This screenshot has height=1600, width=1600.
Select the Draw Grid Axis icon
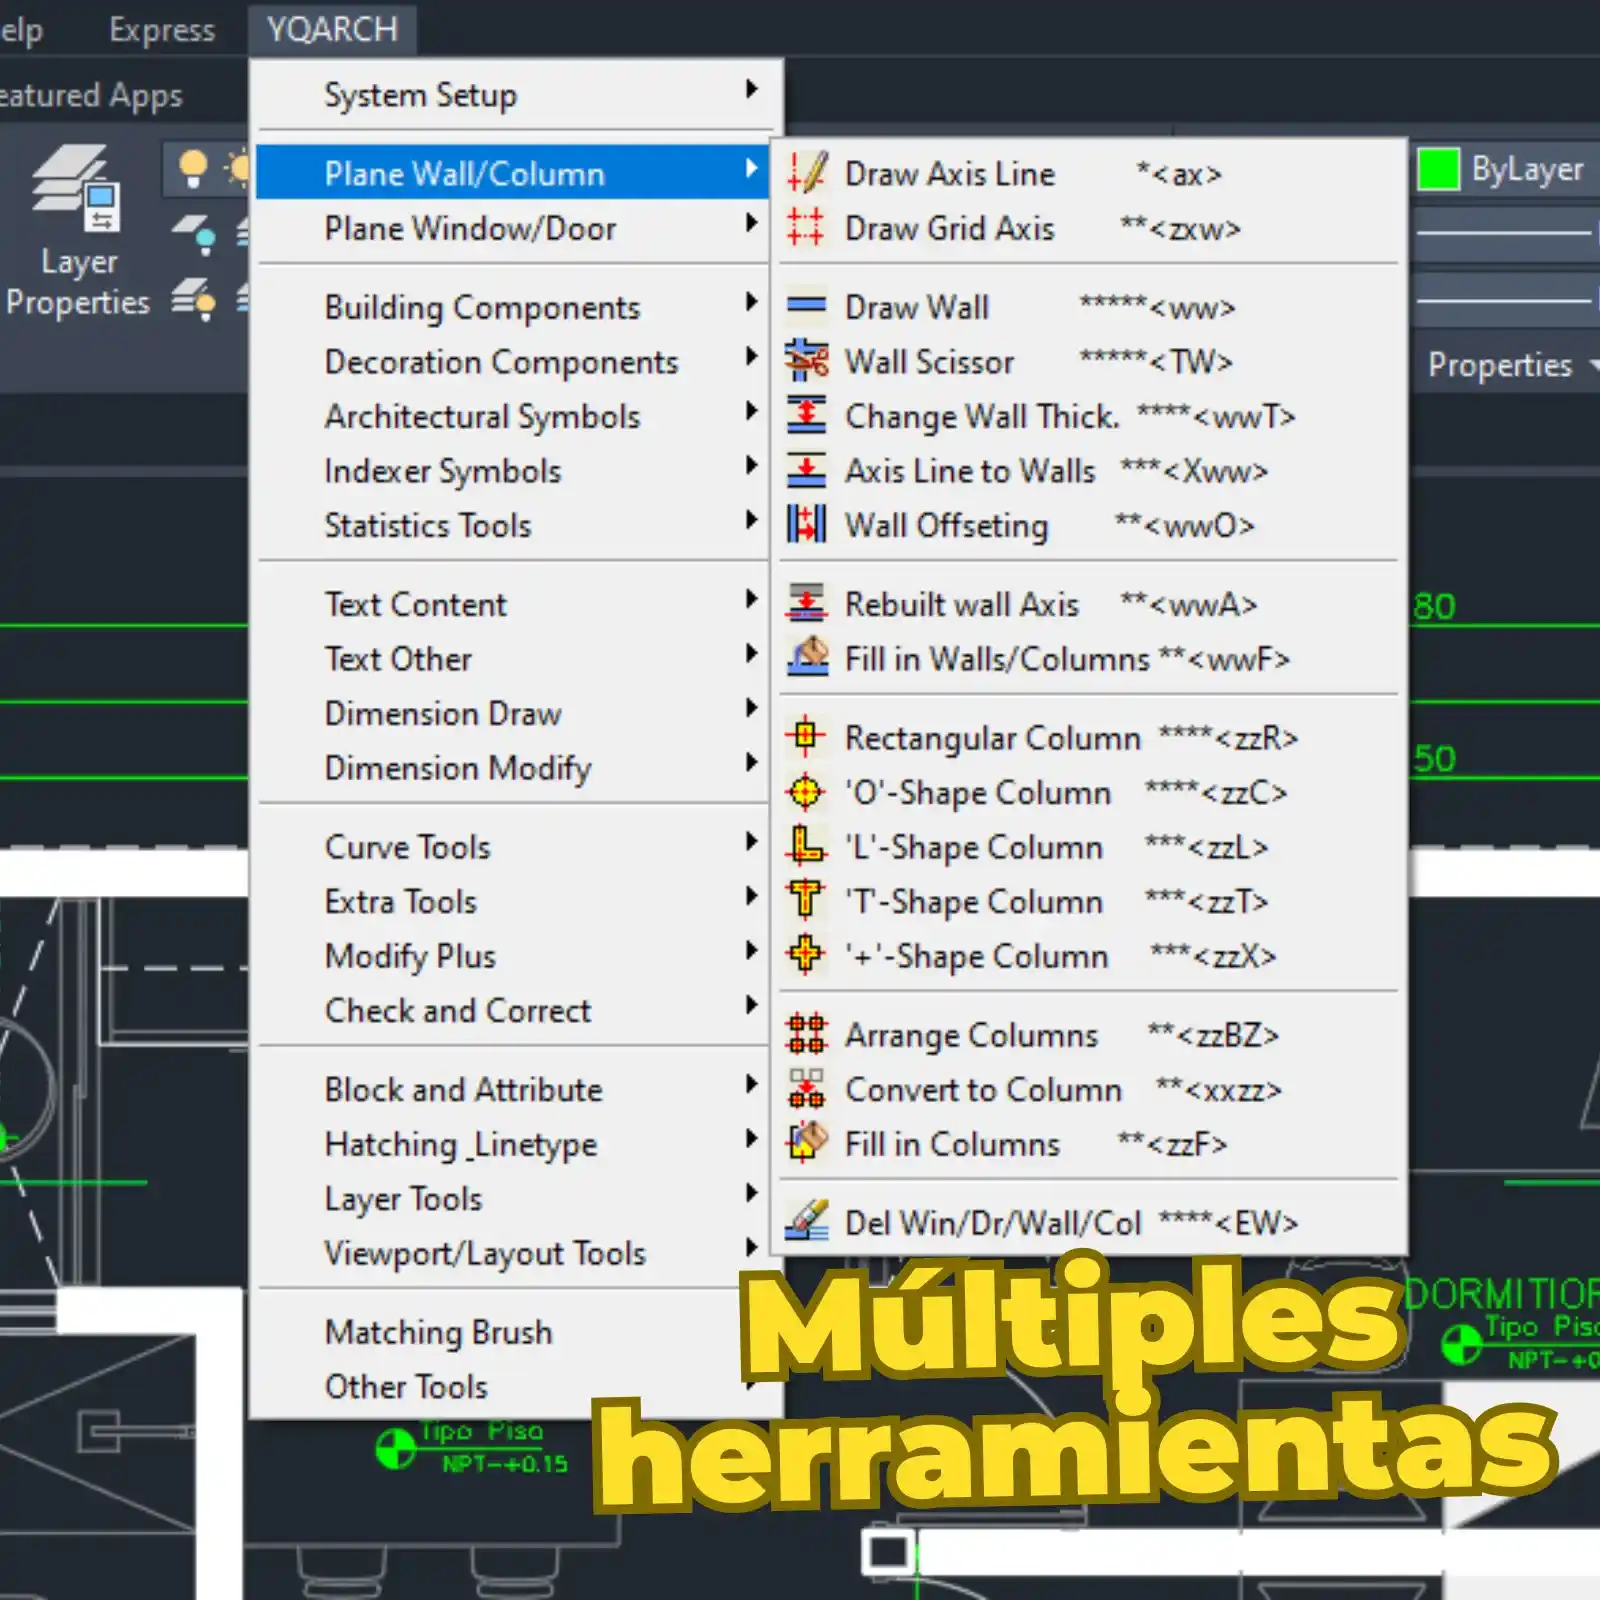[x=806, y=227]
